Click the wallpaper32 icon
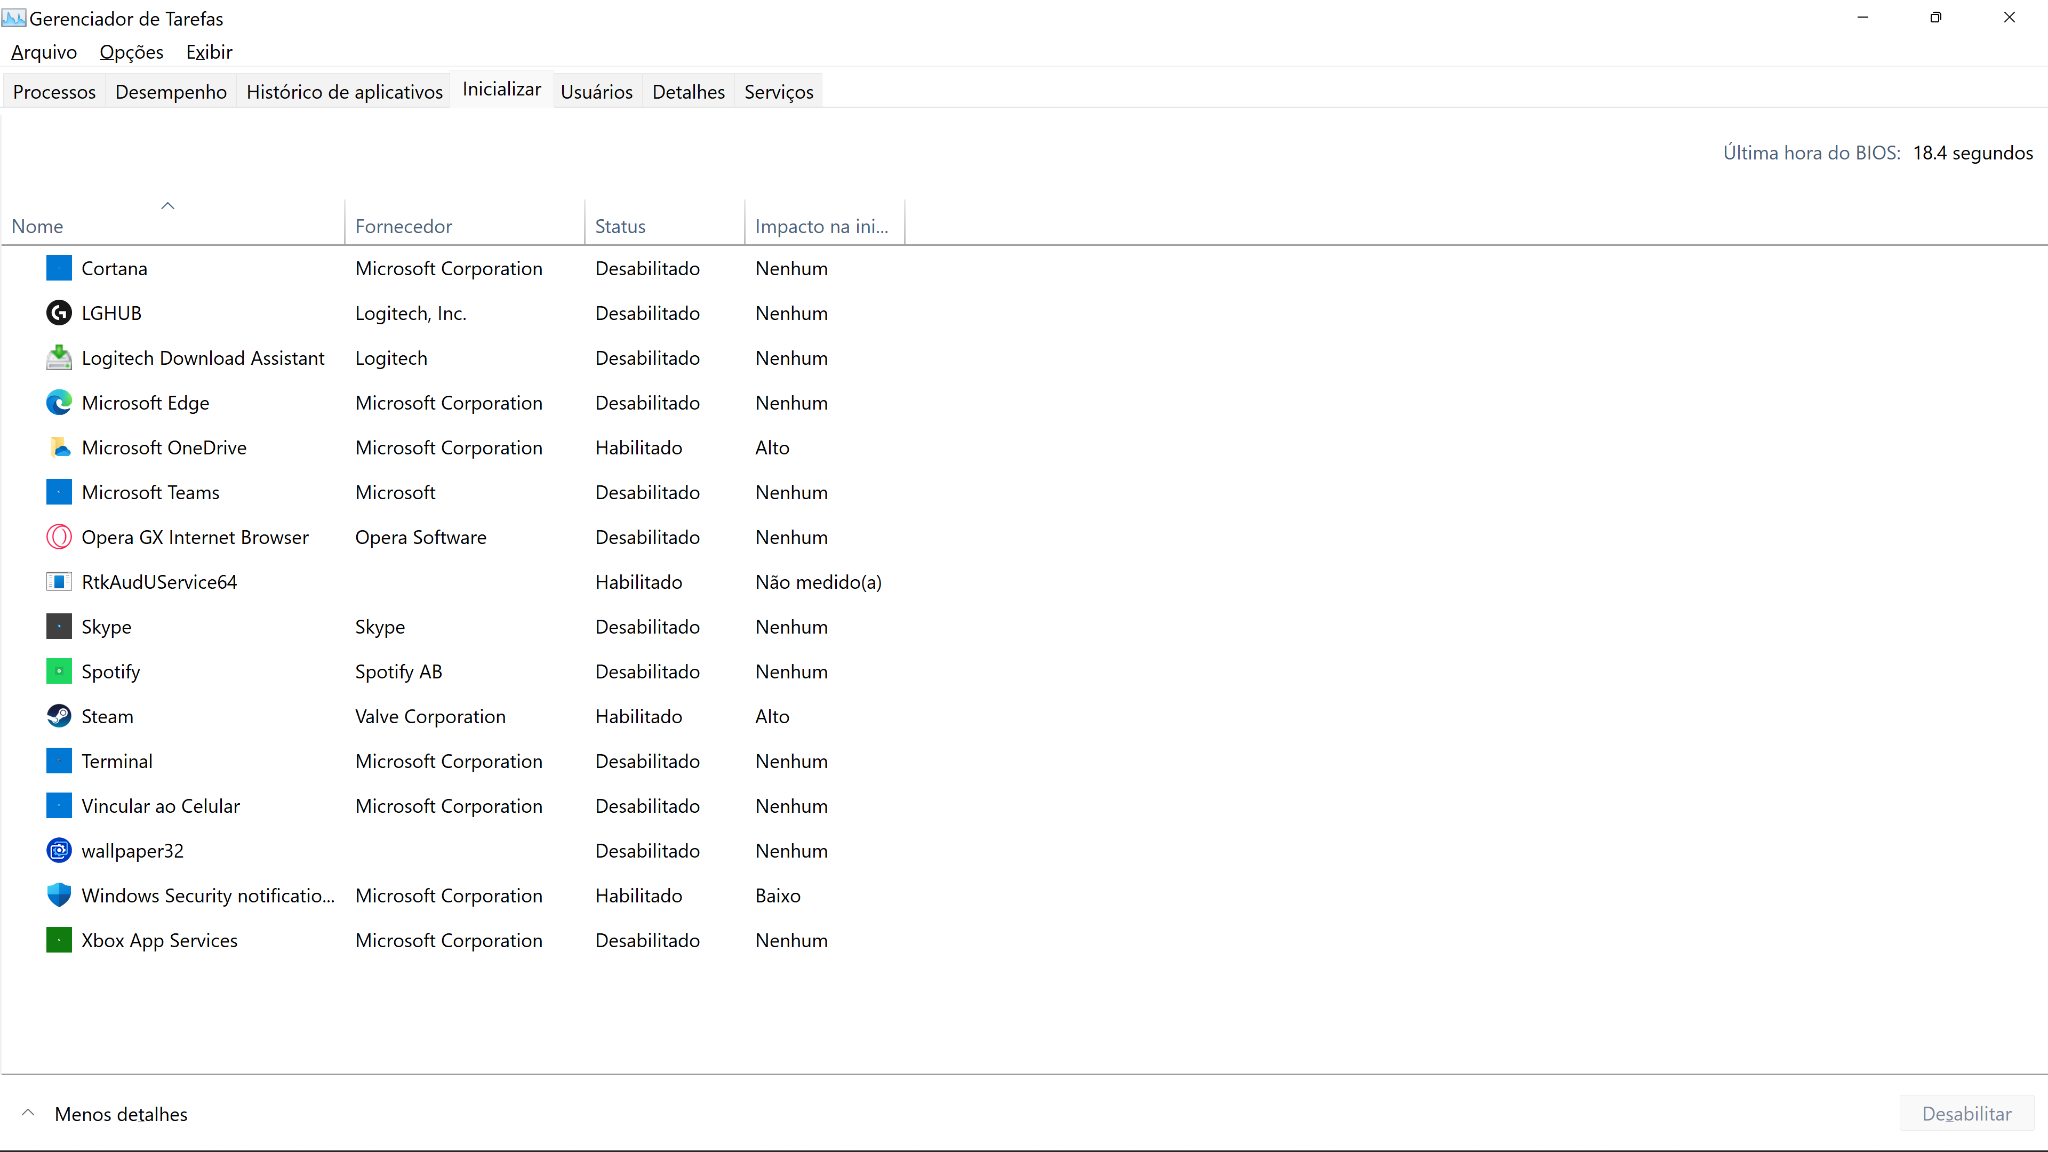This screenshot has width=2048, height=1152. pyautogui.click(x=59, y=851)
